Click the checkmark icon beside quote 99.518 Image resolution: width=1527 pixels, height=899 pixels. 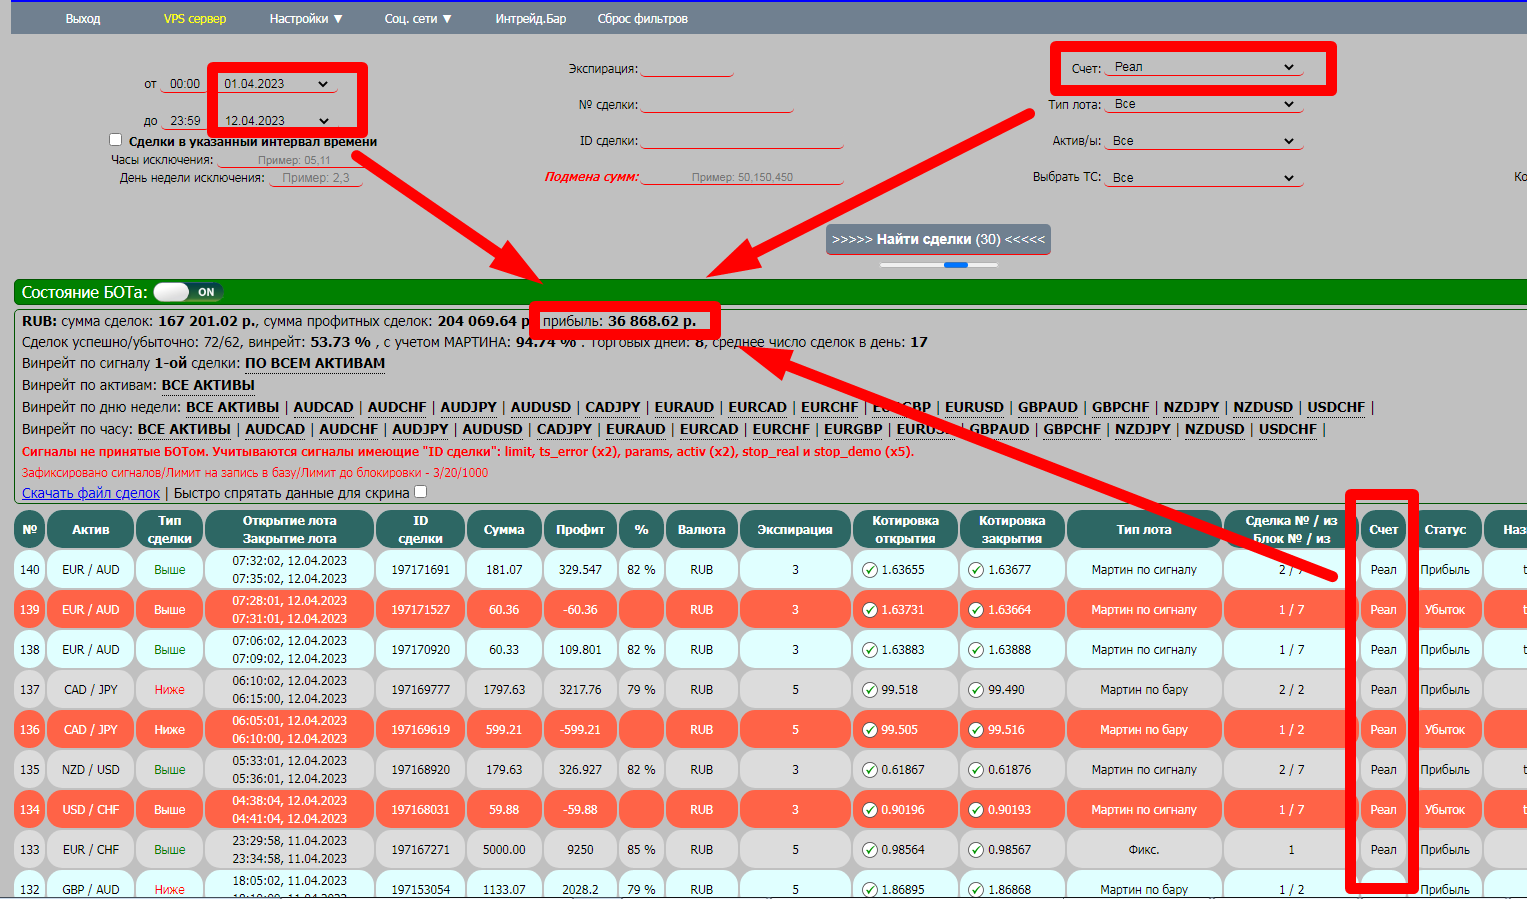click(870, 690)
